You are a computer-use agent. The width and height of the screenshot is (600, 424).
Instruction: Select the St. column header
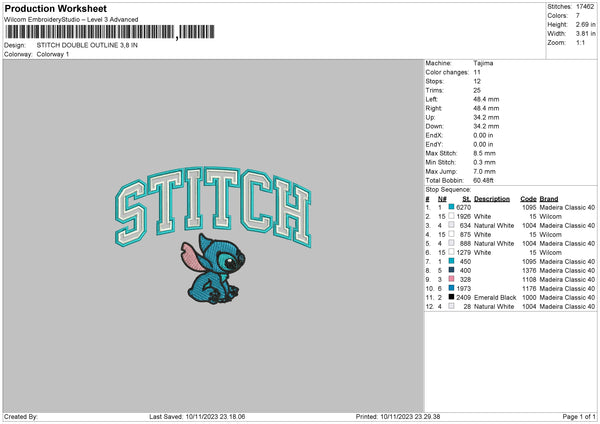point(466,199)
